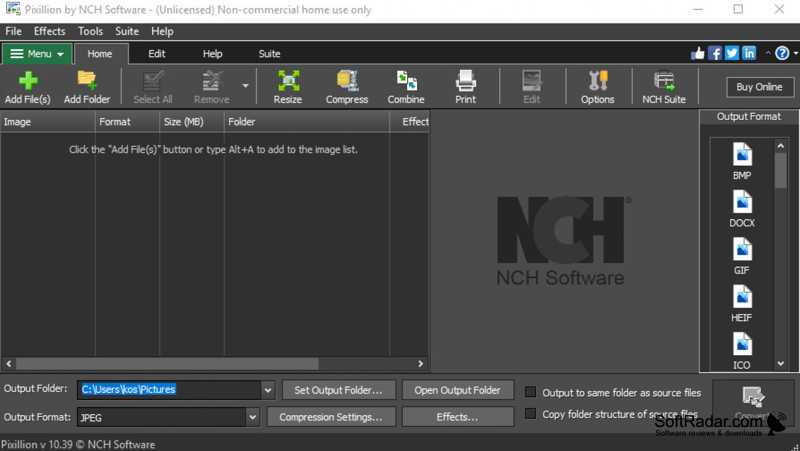Enable Output to same folder as source files

(532, 392)
